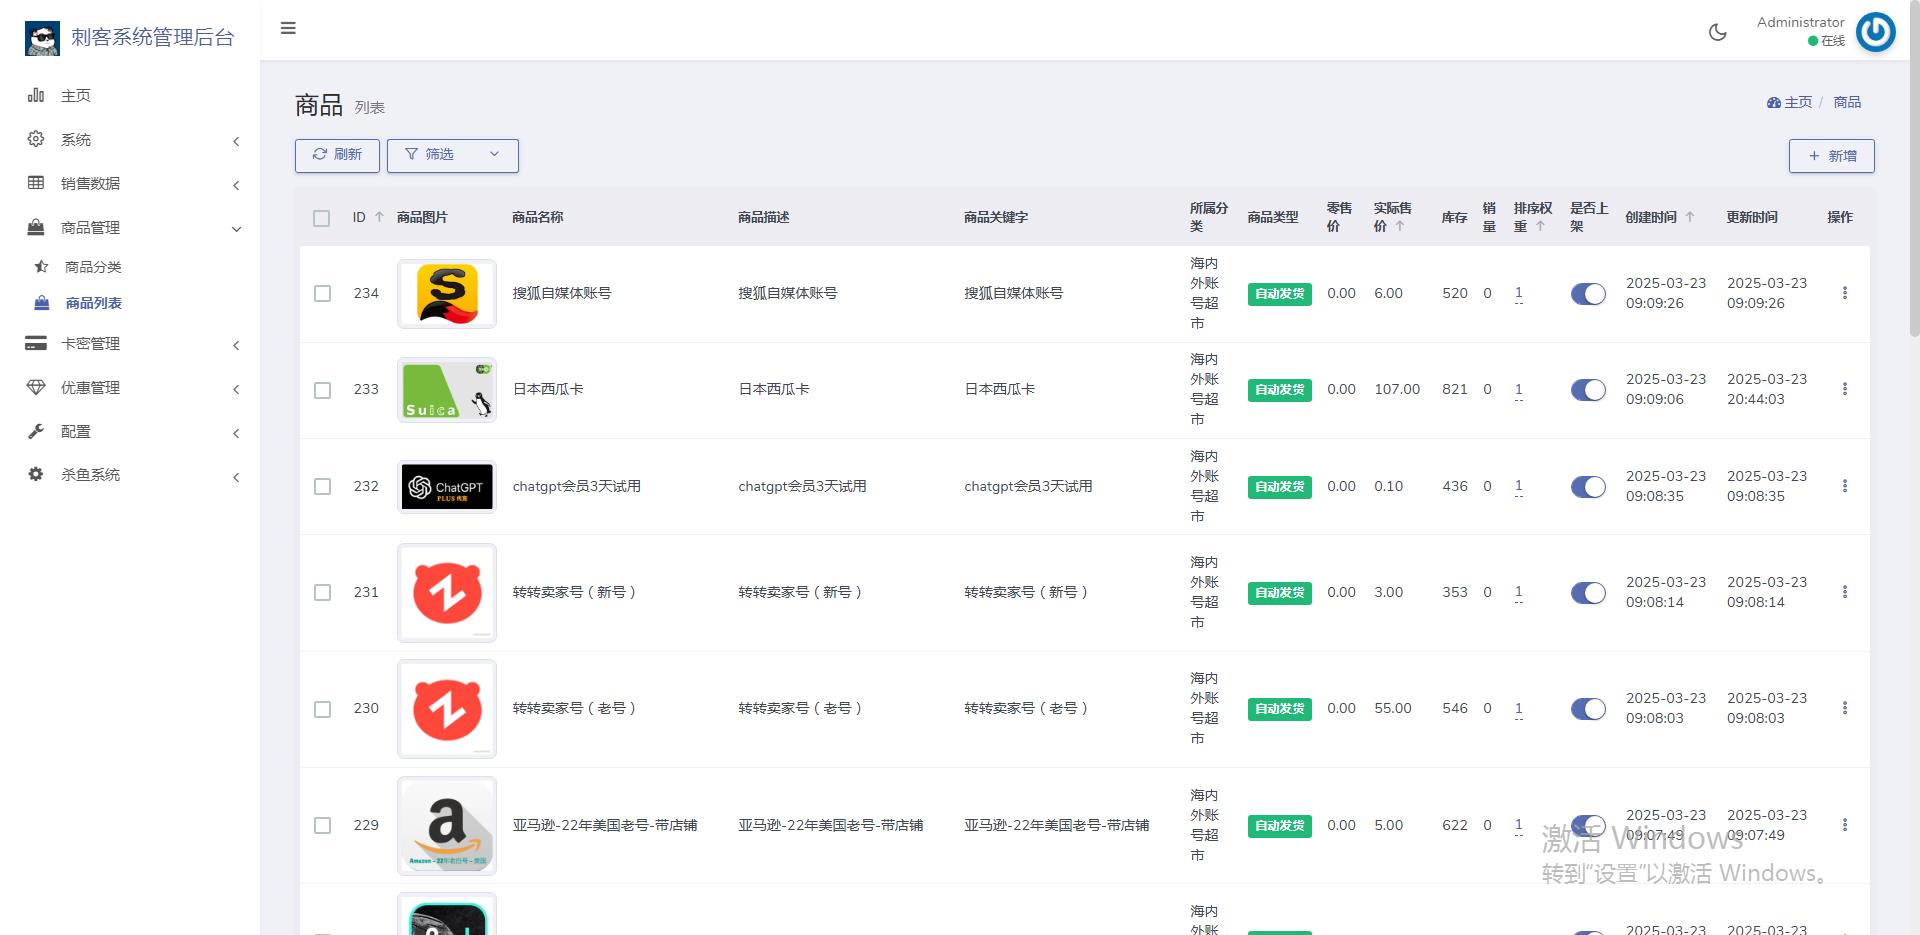Toggle dark mode with the moon icon
The image size is (1920, 935).
tap(1717, 32)
